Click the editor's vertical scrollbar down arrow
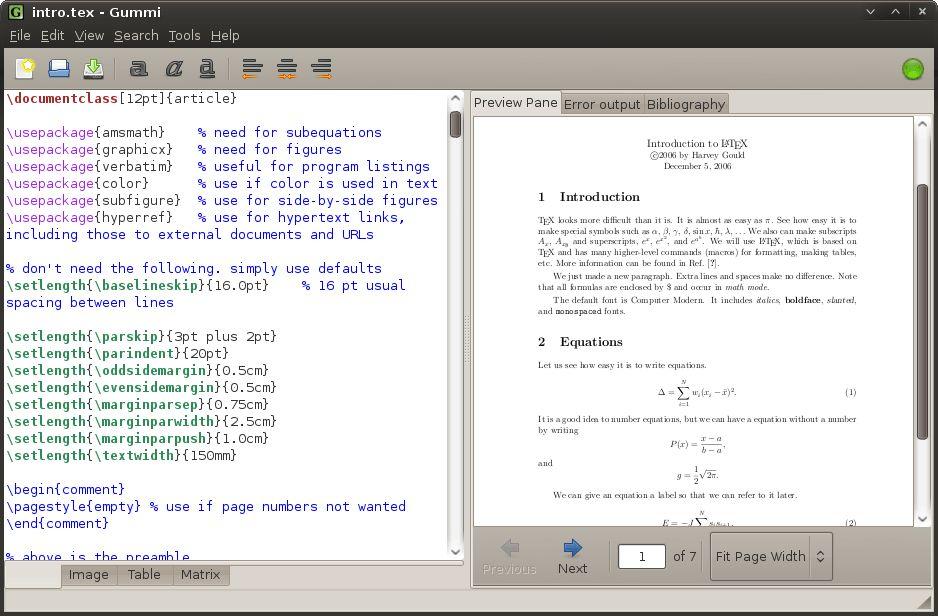Image resolution: width=938 pixels, height=616 pixels. click(x=455, y=551)
